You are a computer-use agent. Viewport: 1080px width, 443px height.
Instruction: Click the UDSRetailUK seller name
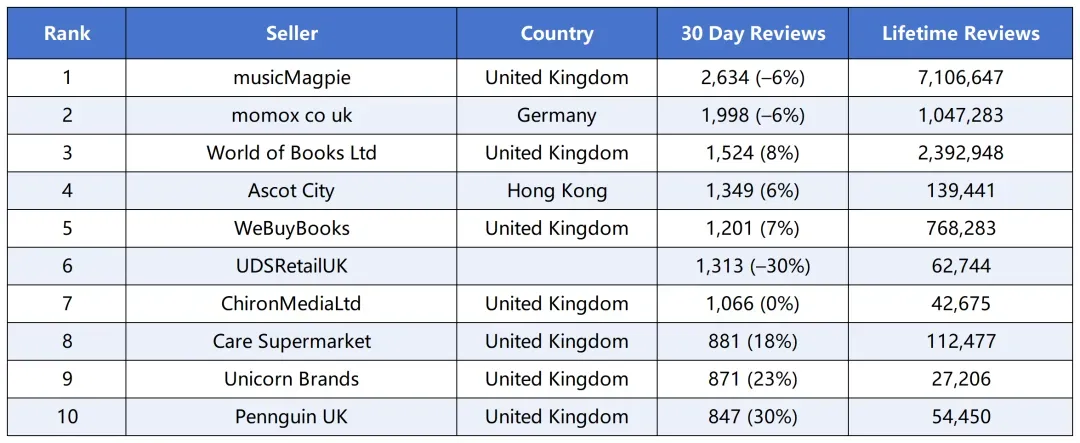pyautogui.click(x=291, y=266)
